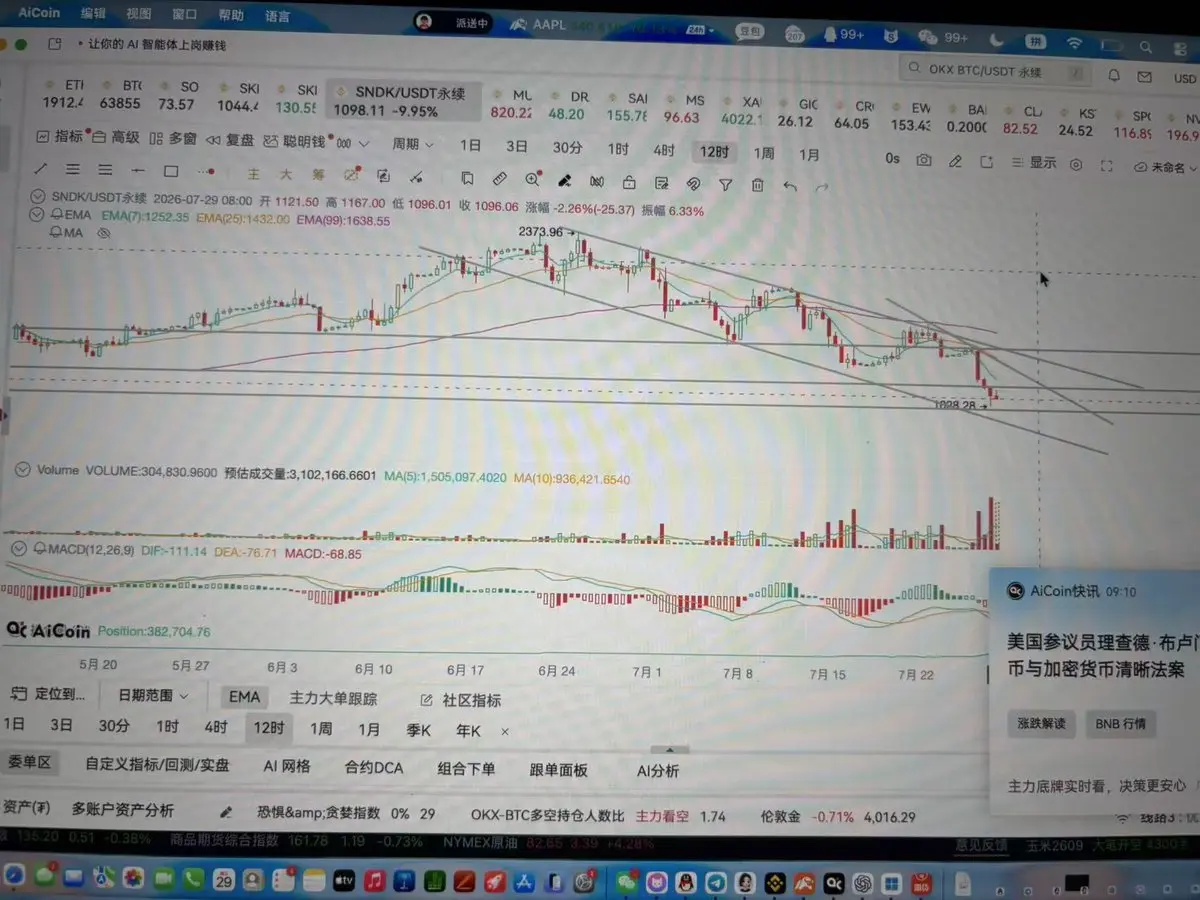Click the 定位到 locate button
This screenshot has width=1200, height=900.
point(50,694)
